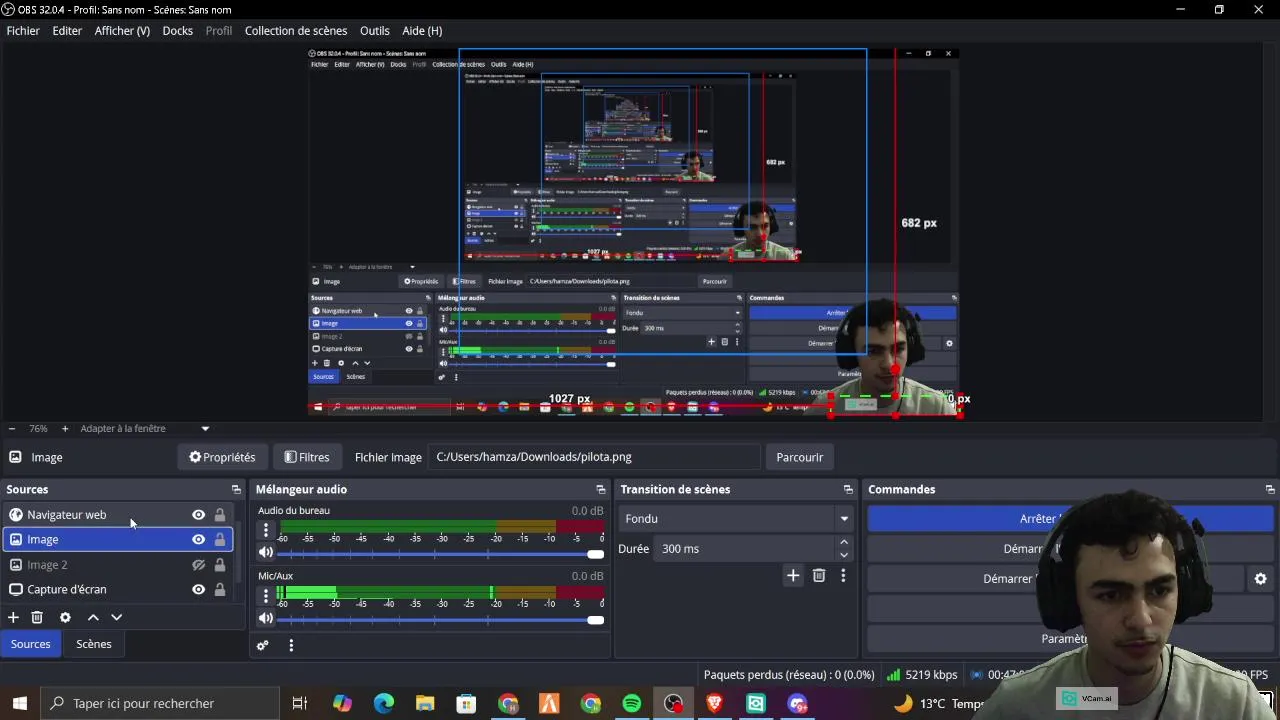
Task: Undock the Mélangeur audio panel
Action: [x=600, y=490]
